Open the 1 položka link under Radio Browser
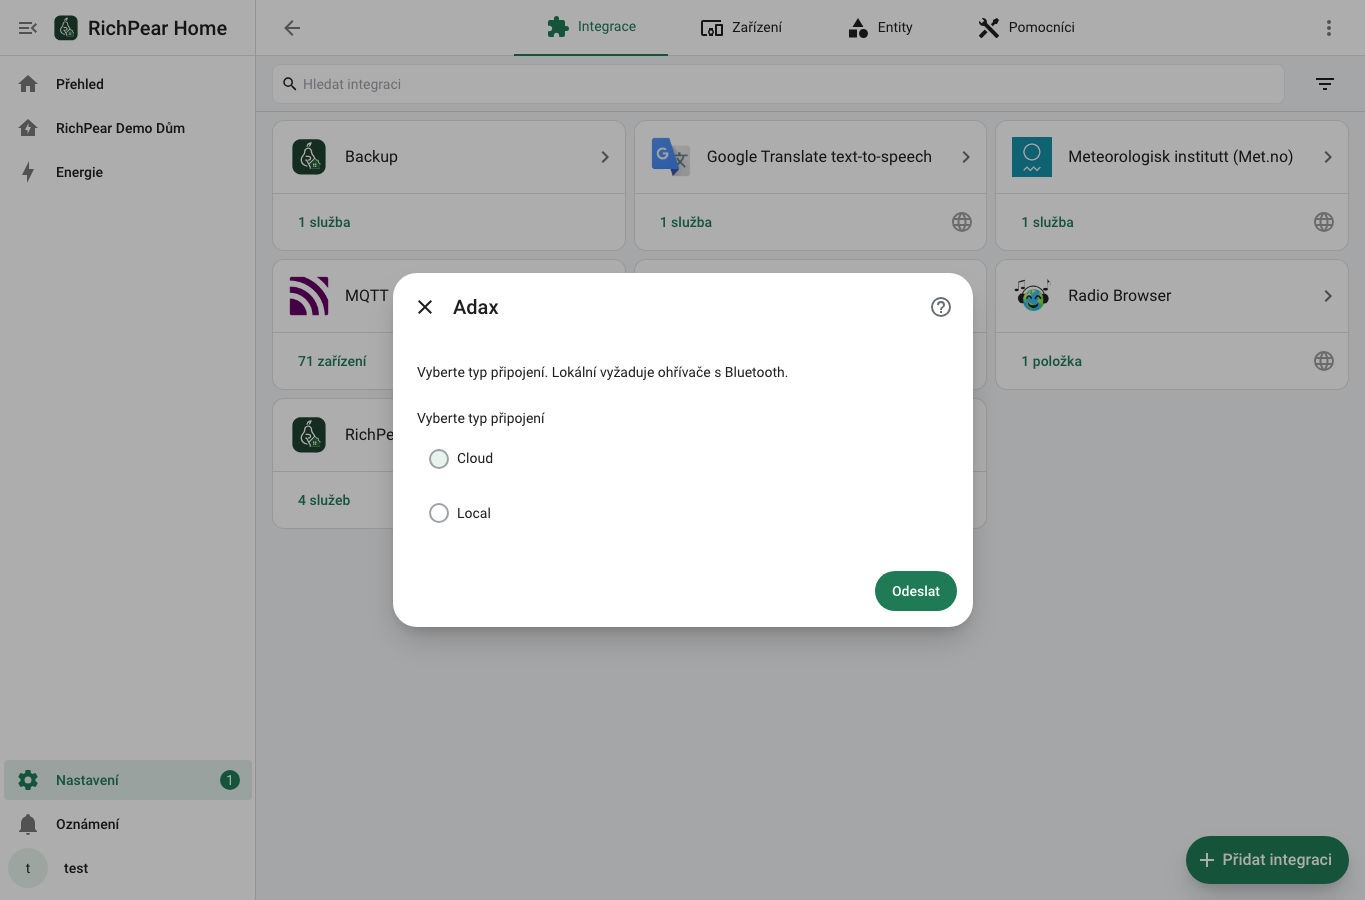 click(1051, 361)
